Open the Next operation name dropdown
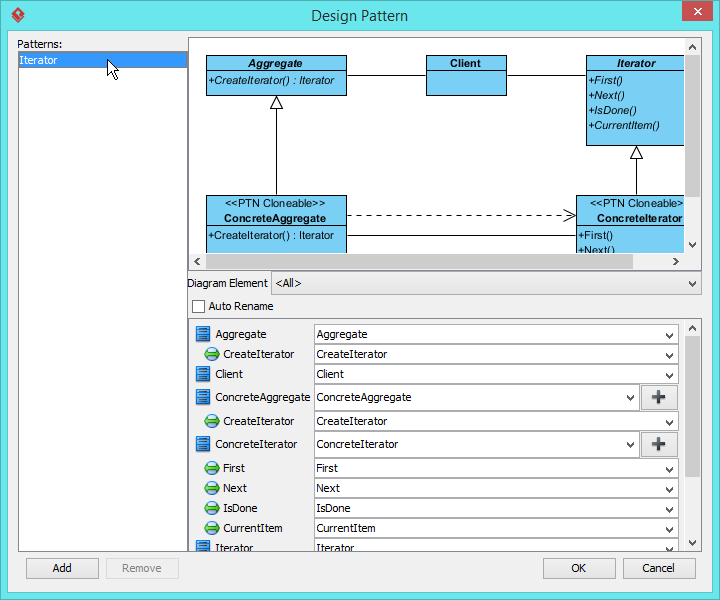Screen dimensions: 720x600 pos(669,489)
